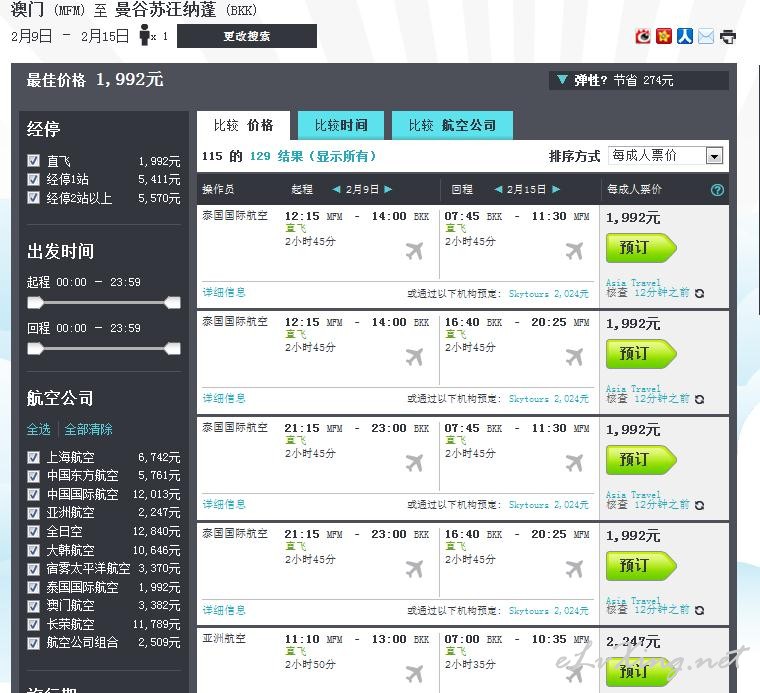
Task: Open 详细信息 for 21:15 / 16:40 flight
Action: [x=224, y=610]
